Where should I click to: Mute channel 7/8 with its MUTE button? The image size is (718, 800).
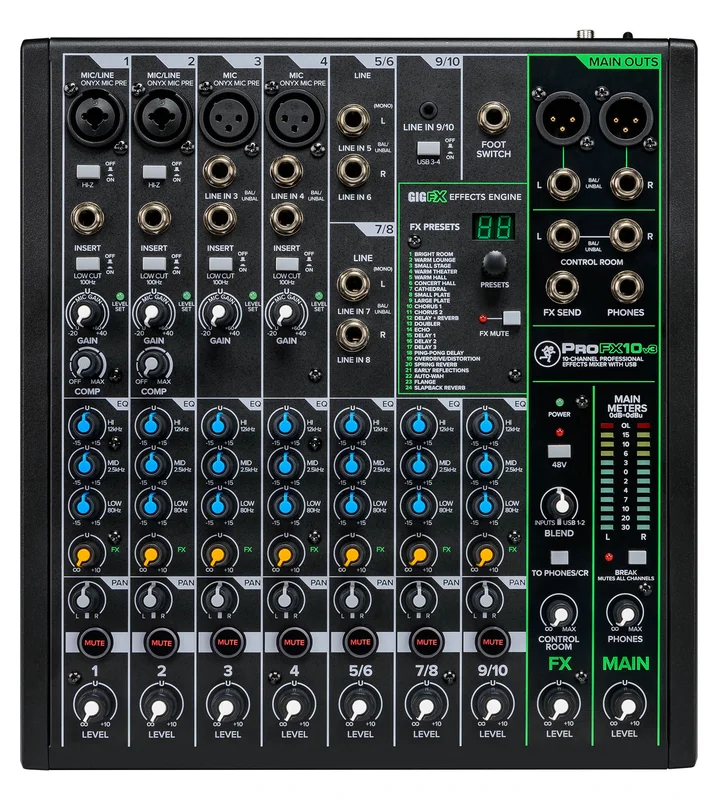tap(427, 642)
